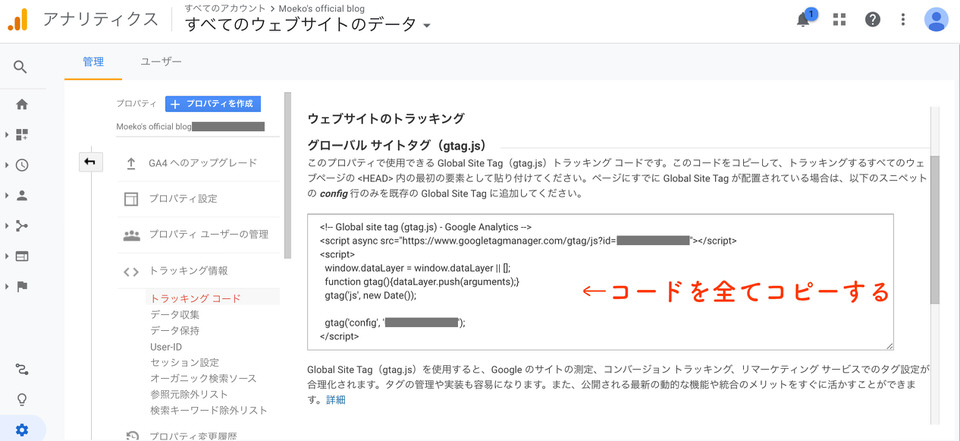Select セッション設定 menu item
The image size is (960, 441).
184,363
